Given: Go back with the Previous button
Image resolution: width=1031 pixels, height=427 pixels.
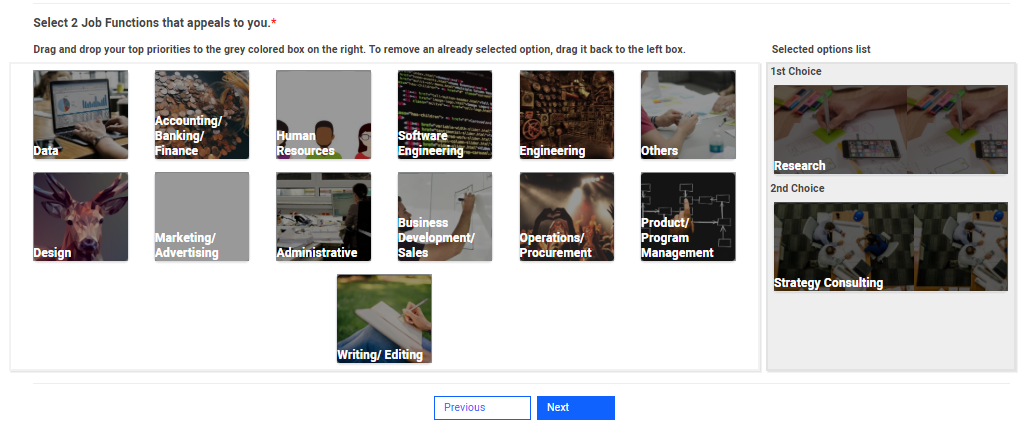Looking at the screenshot, I should 482,408.
